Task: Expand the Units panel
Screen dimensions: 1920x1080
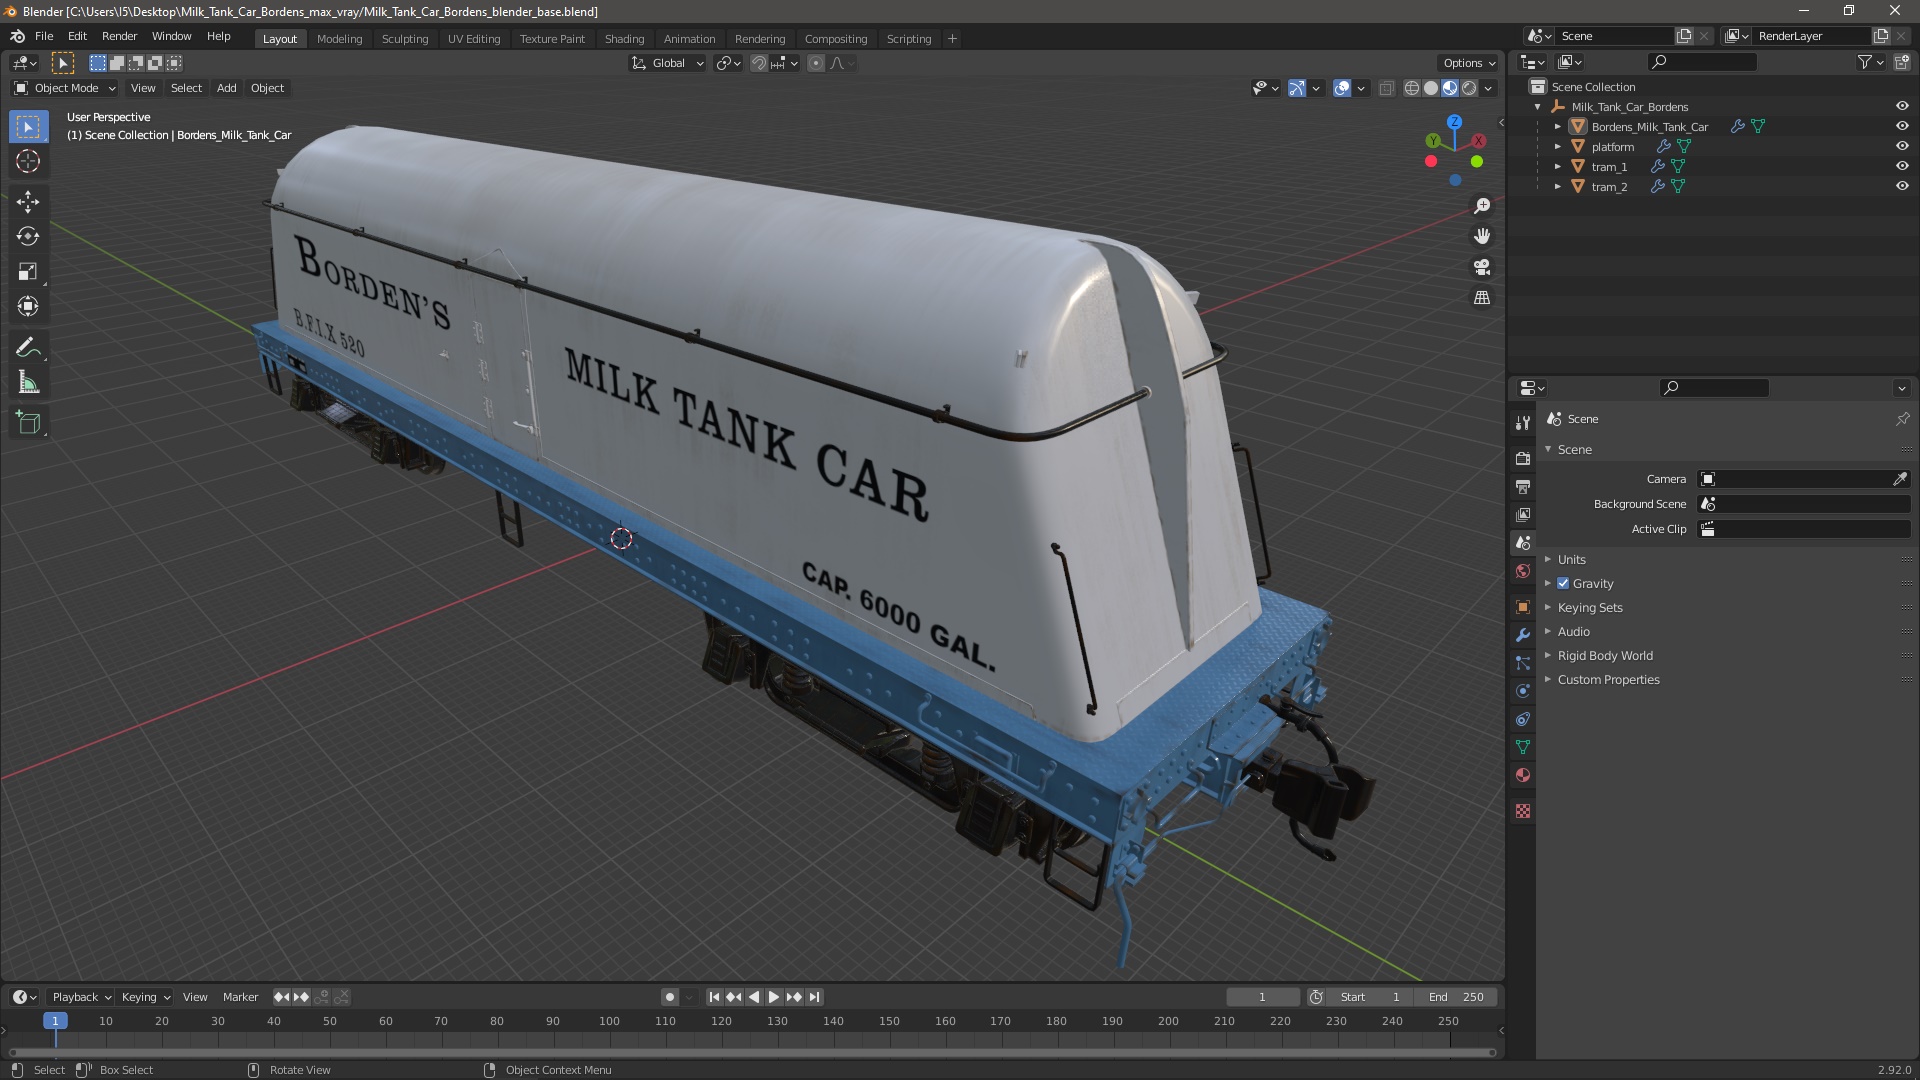Action: click(1571, 560)
